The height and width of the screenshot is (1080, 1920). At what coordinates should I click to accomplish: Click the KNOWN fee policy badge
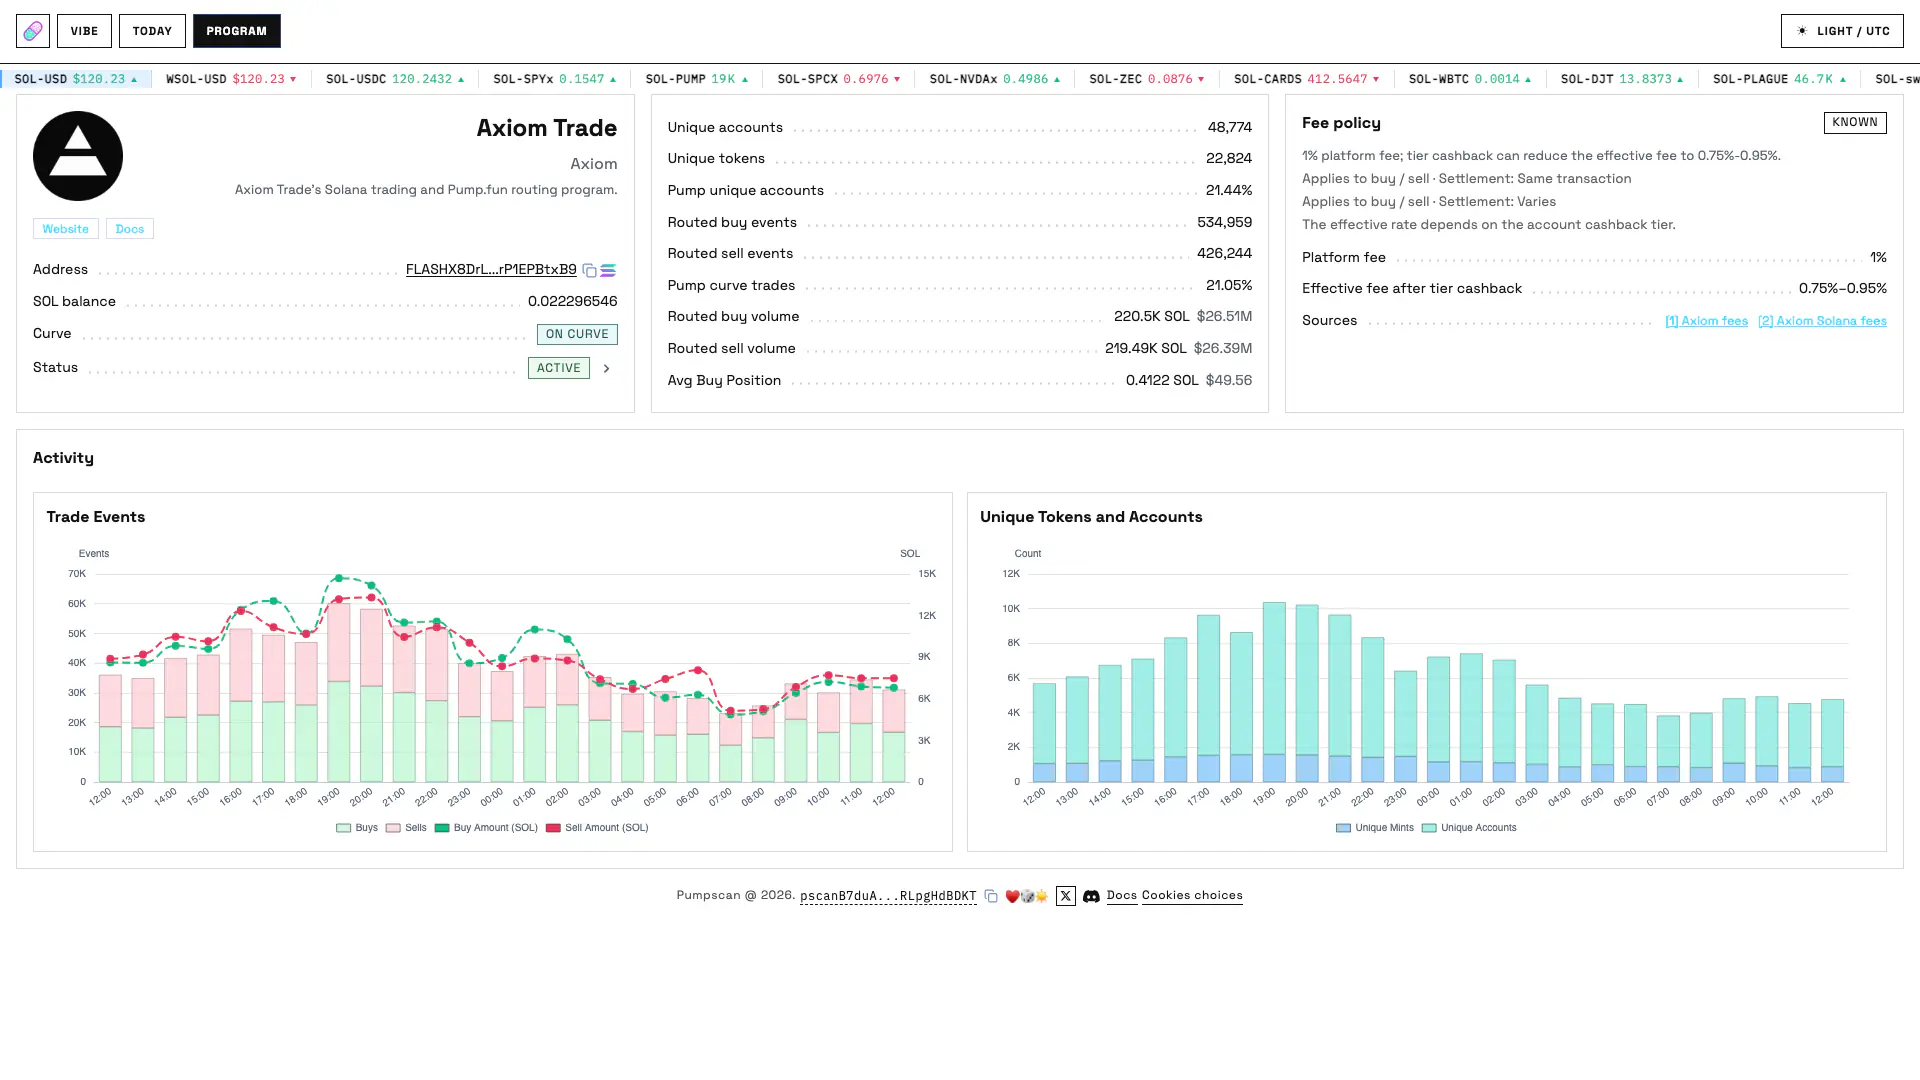coord(1855,123)
